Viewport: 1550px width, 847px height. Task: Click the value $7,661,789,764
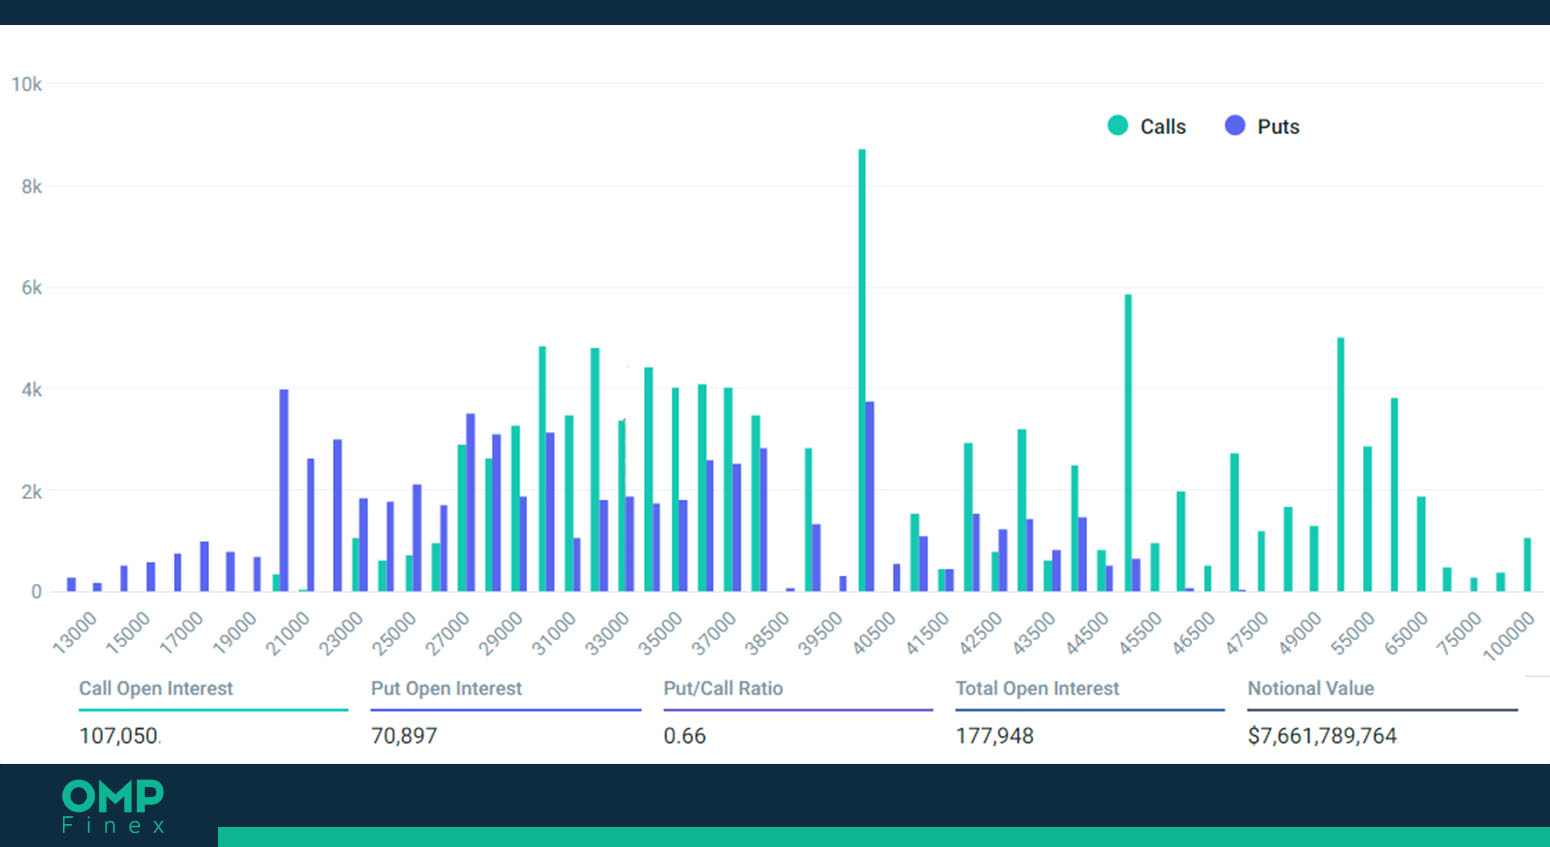(1322, 736)
